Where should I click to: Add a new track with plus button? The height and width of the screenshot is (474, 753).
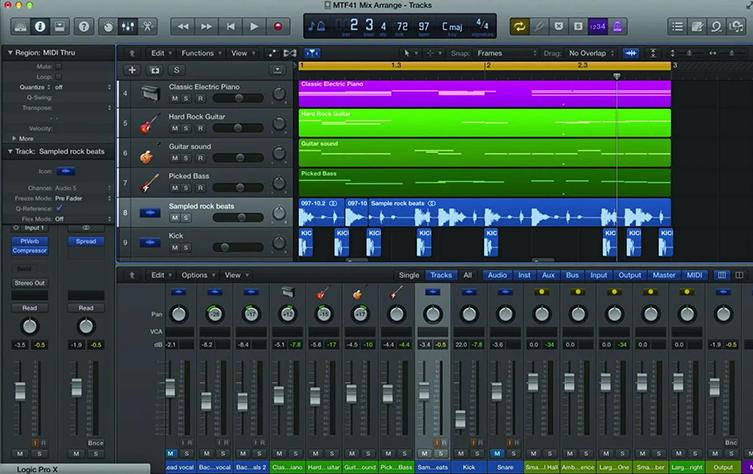coord(132,70)
